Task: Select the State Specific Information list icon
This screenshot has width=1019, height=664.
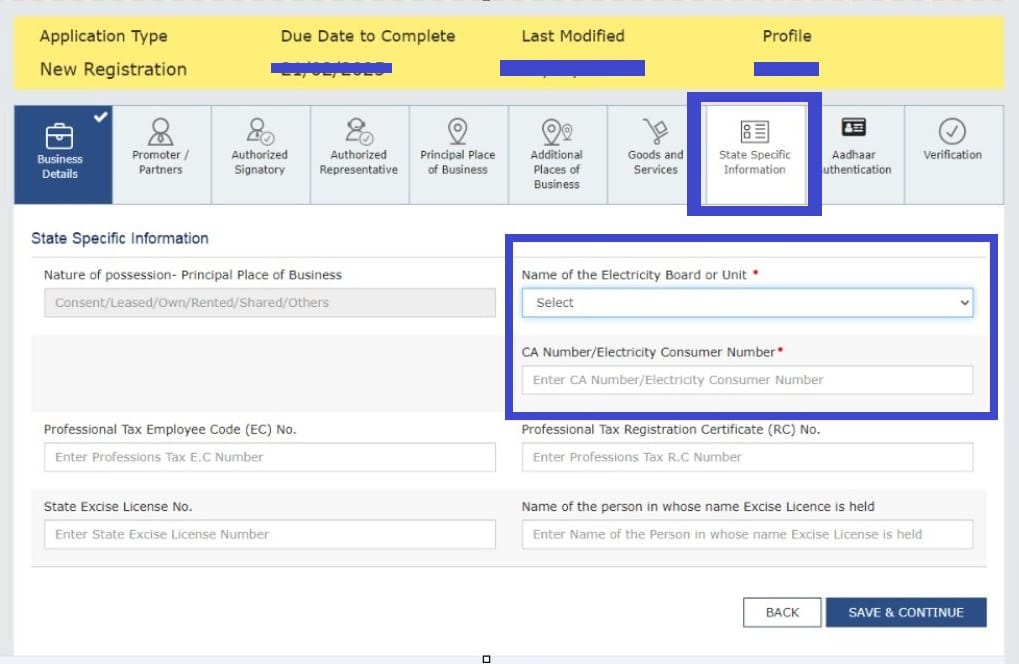Action: click(755, 132)
